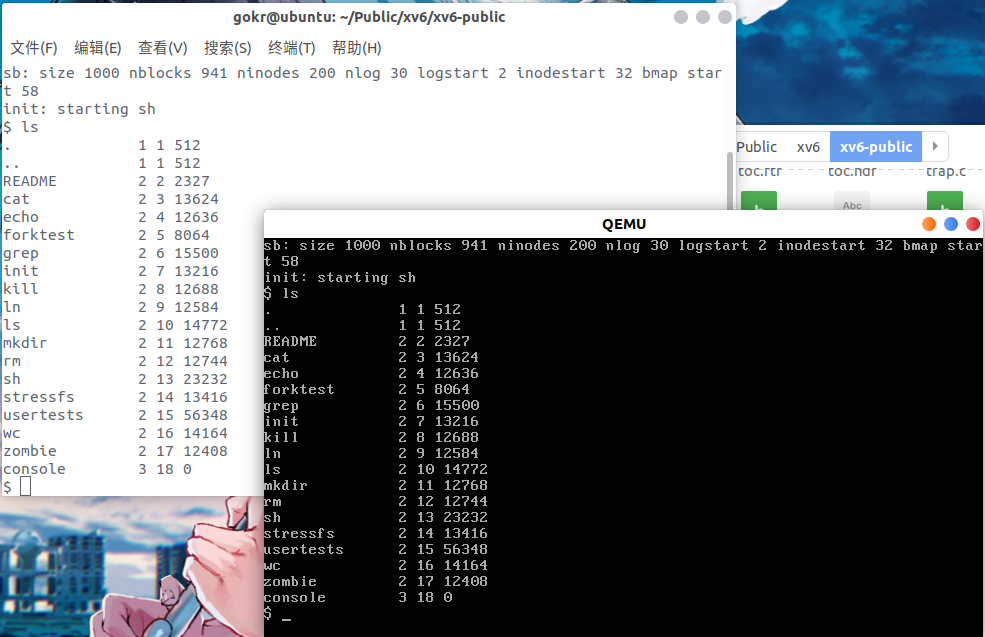
Task: Open the 查看(V) menu
Action: click(162, 48)
